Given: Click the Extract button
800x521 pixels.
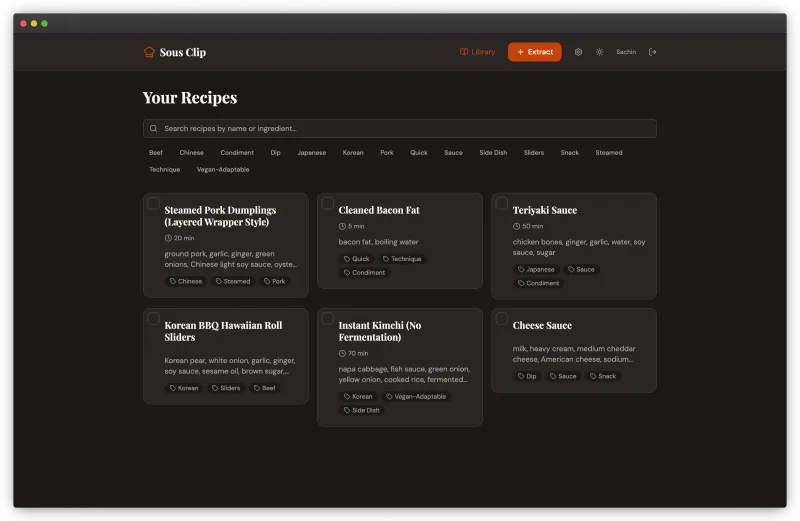Looking at the screenshot, I should [535, 52].
